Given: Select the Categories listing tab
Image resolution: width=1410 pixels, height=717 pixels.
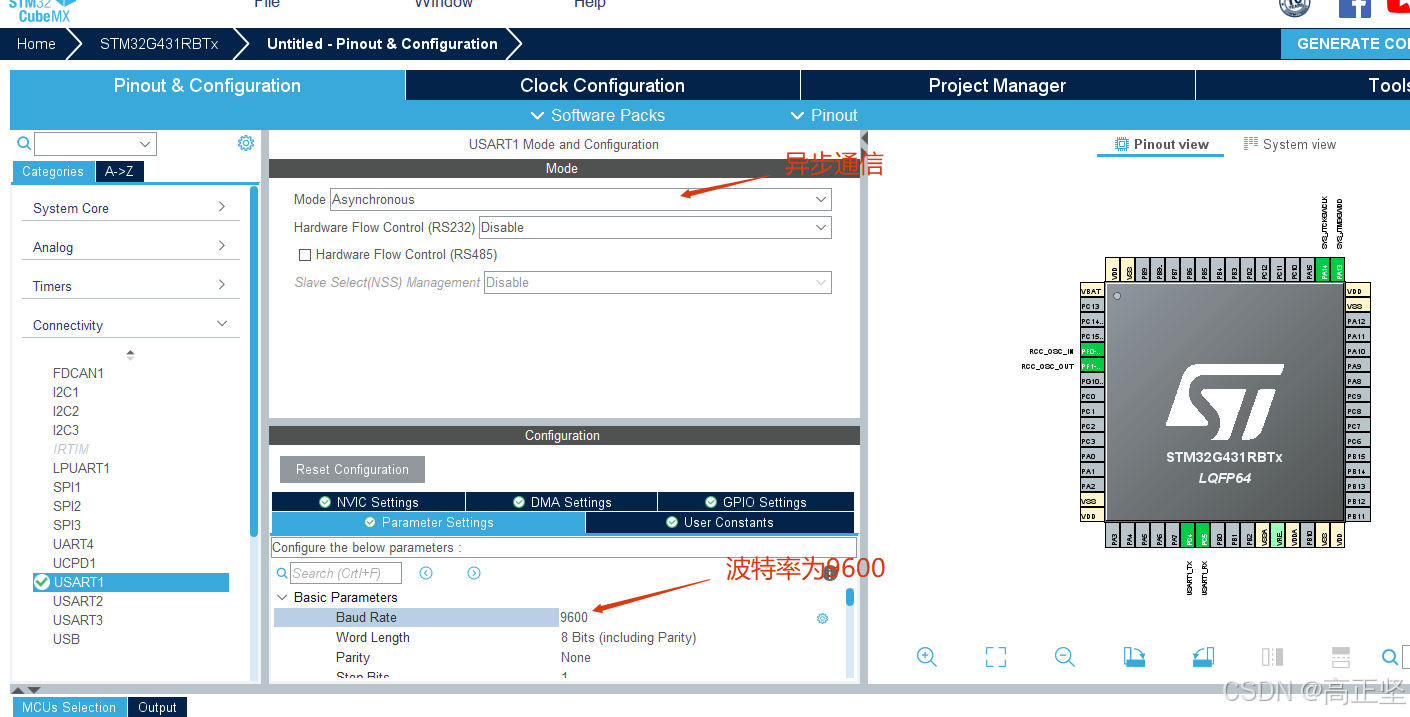Looking at the screenshot, I should [53, 171].
